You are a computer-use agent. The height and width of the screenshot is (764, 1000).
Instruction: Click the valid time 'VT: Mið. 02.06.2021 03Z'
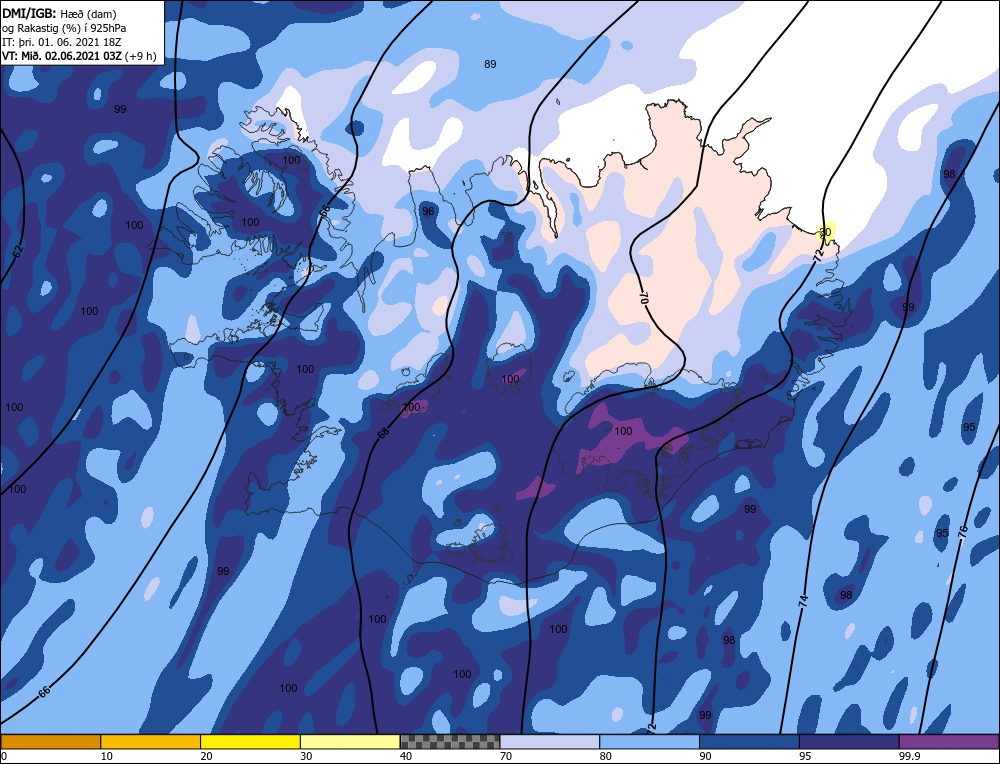(63, 56)
